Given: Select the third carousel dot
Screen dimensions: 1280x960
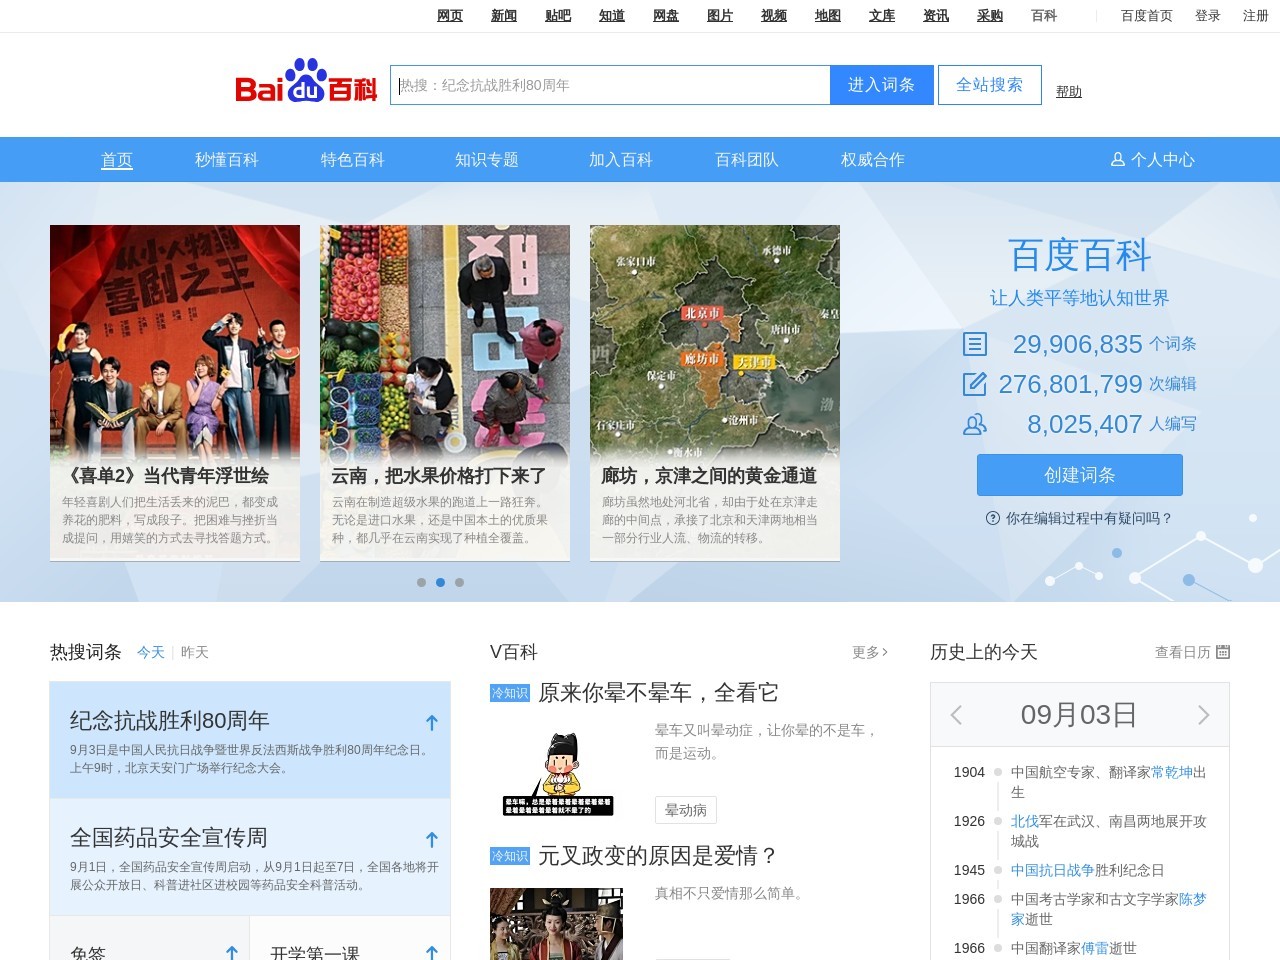Looking at the screenshot, I should click(x=459, y=582).
